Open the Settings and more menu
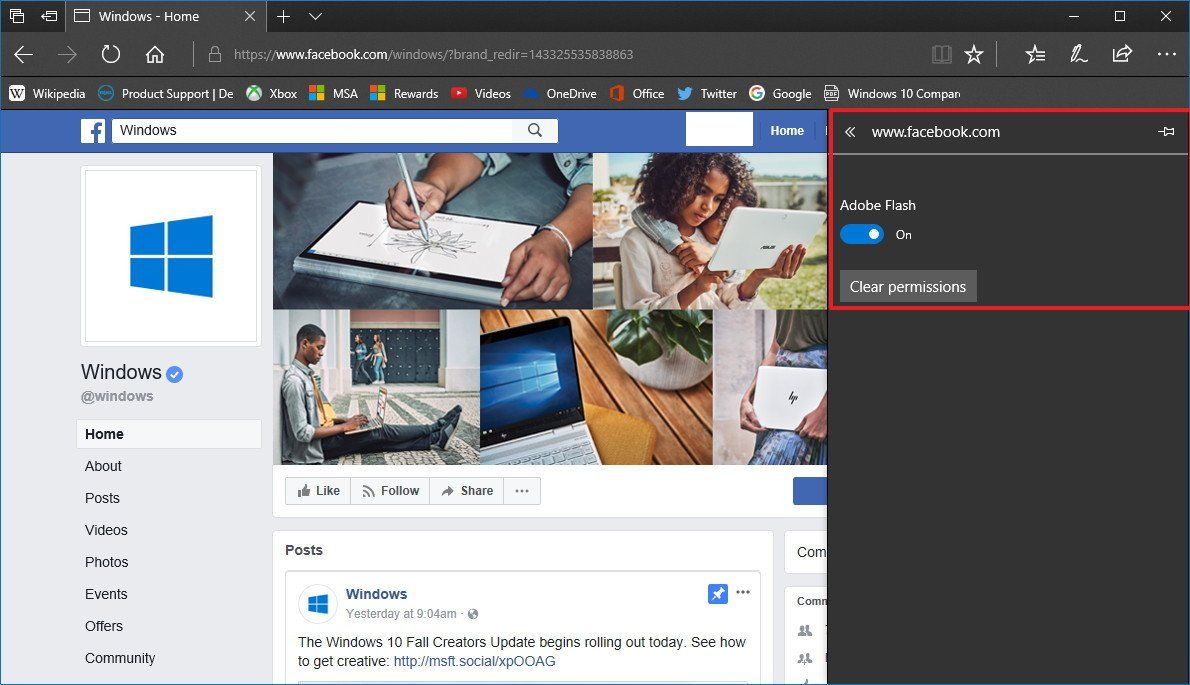This screenshot has height=685, width=1190. [x=1167, y=54]
